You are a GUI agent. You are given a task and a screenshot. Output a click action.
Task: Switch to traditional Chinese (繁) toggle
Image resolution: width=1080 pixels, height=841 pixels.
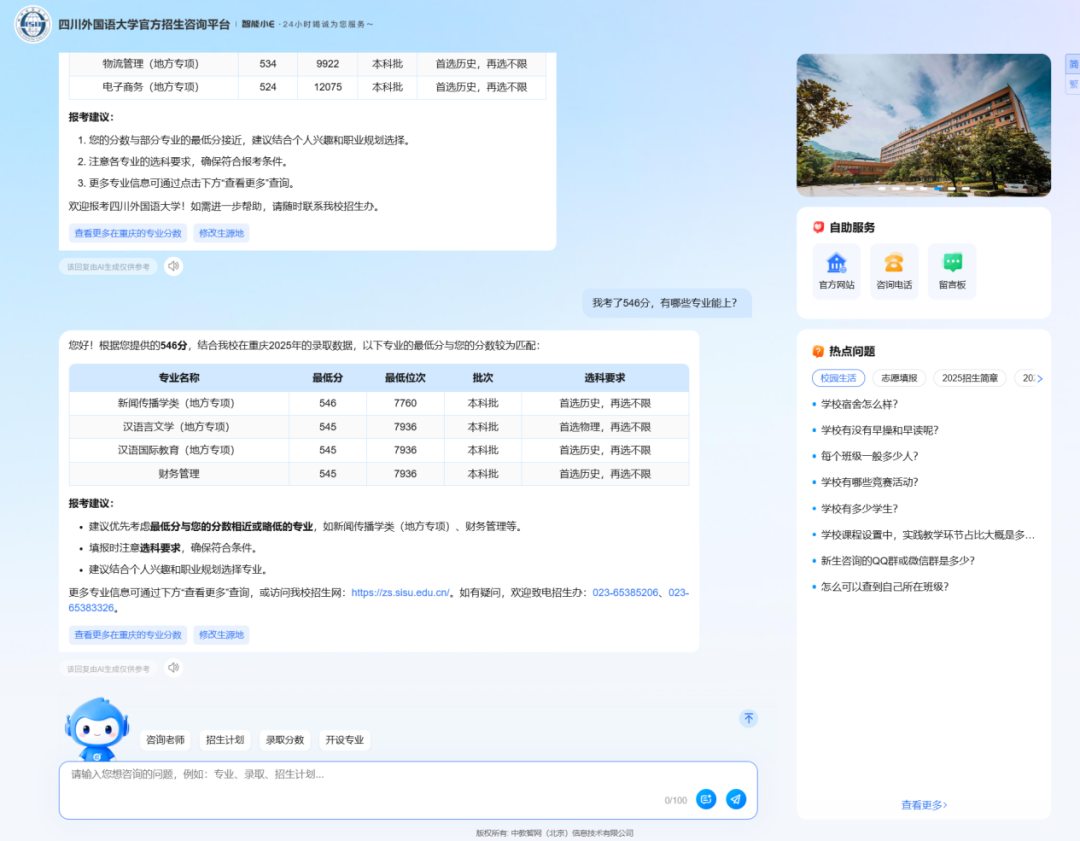point(1073,84)
